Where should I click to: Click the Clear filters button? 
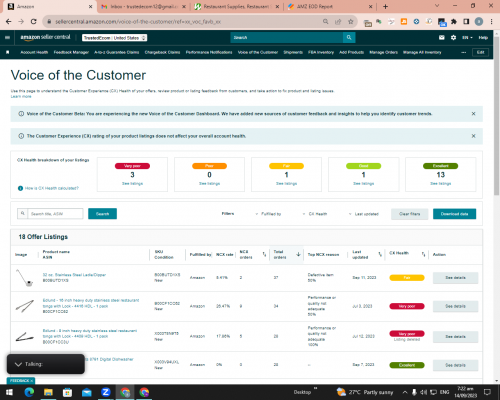[410, 214]
